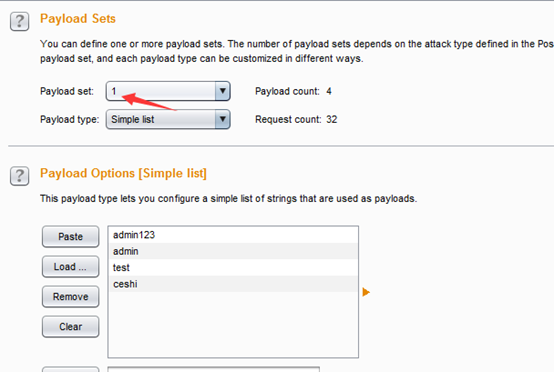Select the ceshi payload entry

[x=233, y=284]
